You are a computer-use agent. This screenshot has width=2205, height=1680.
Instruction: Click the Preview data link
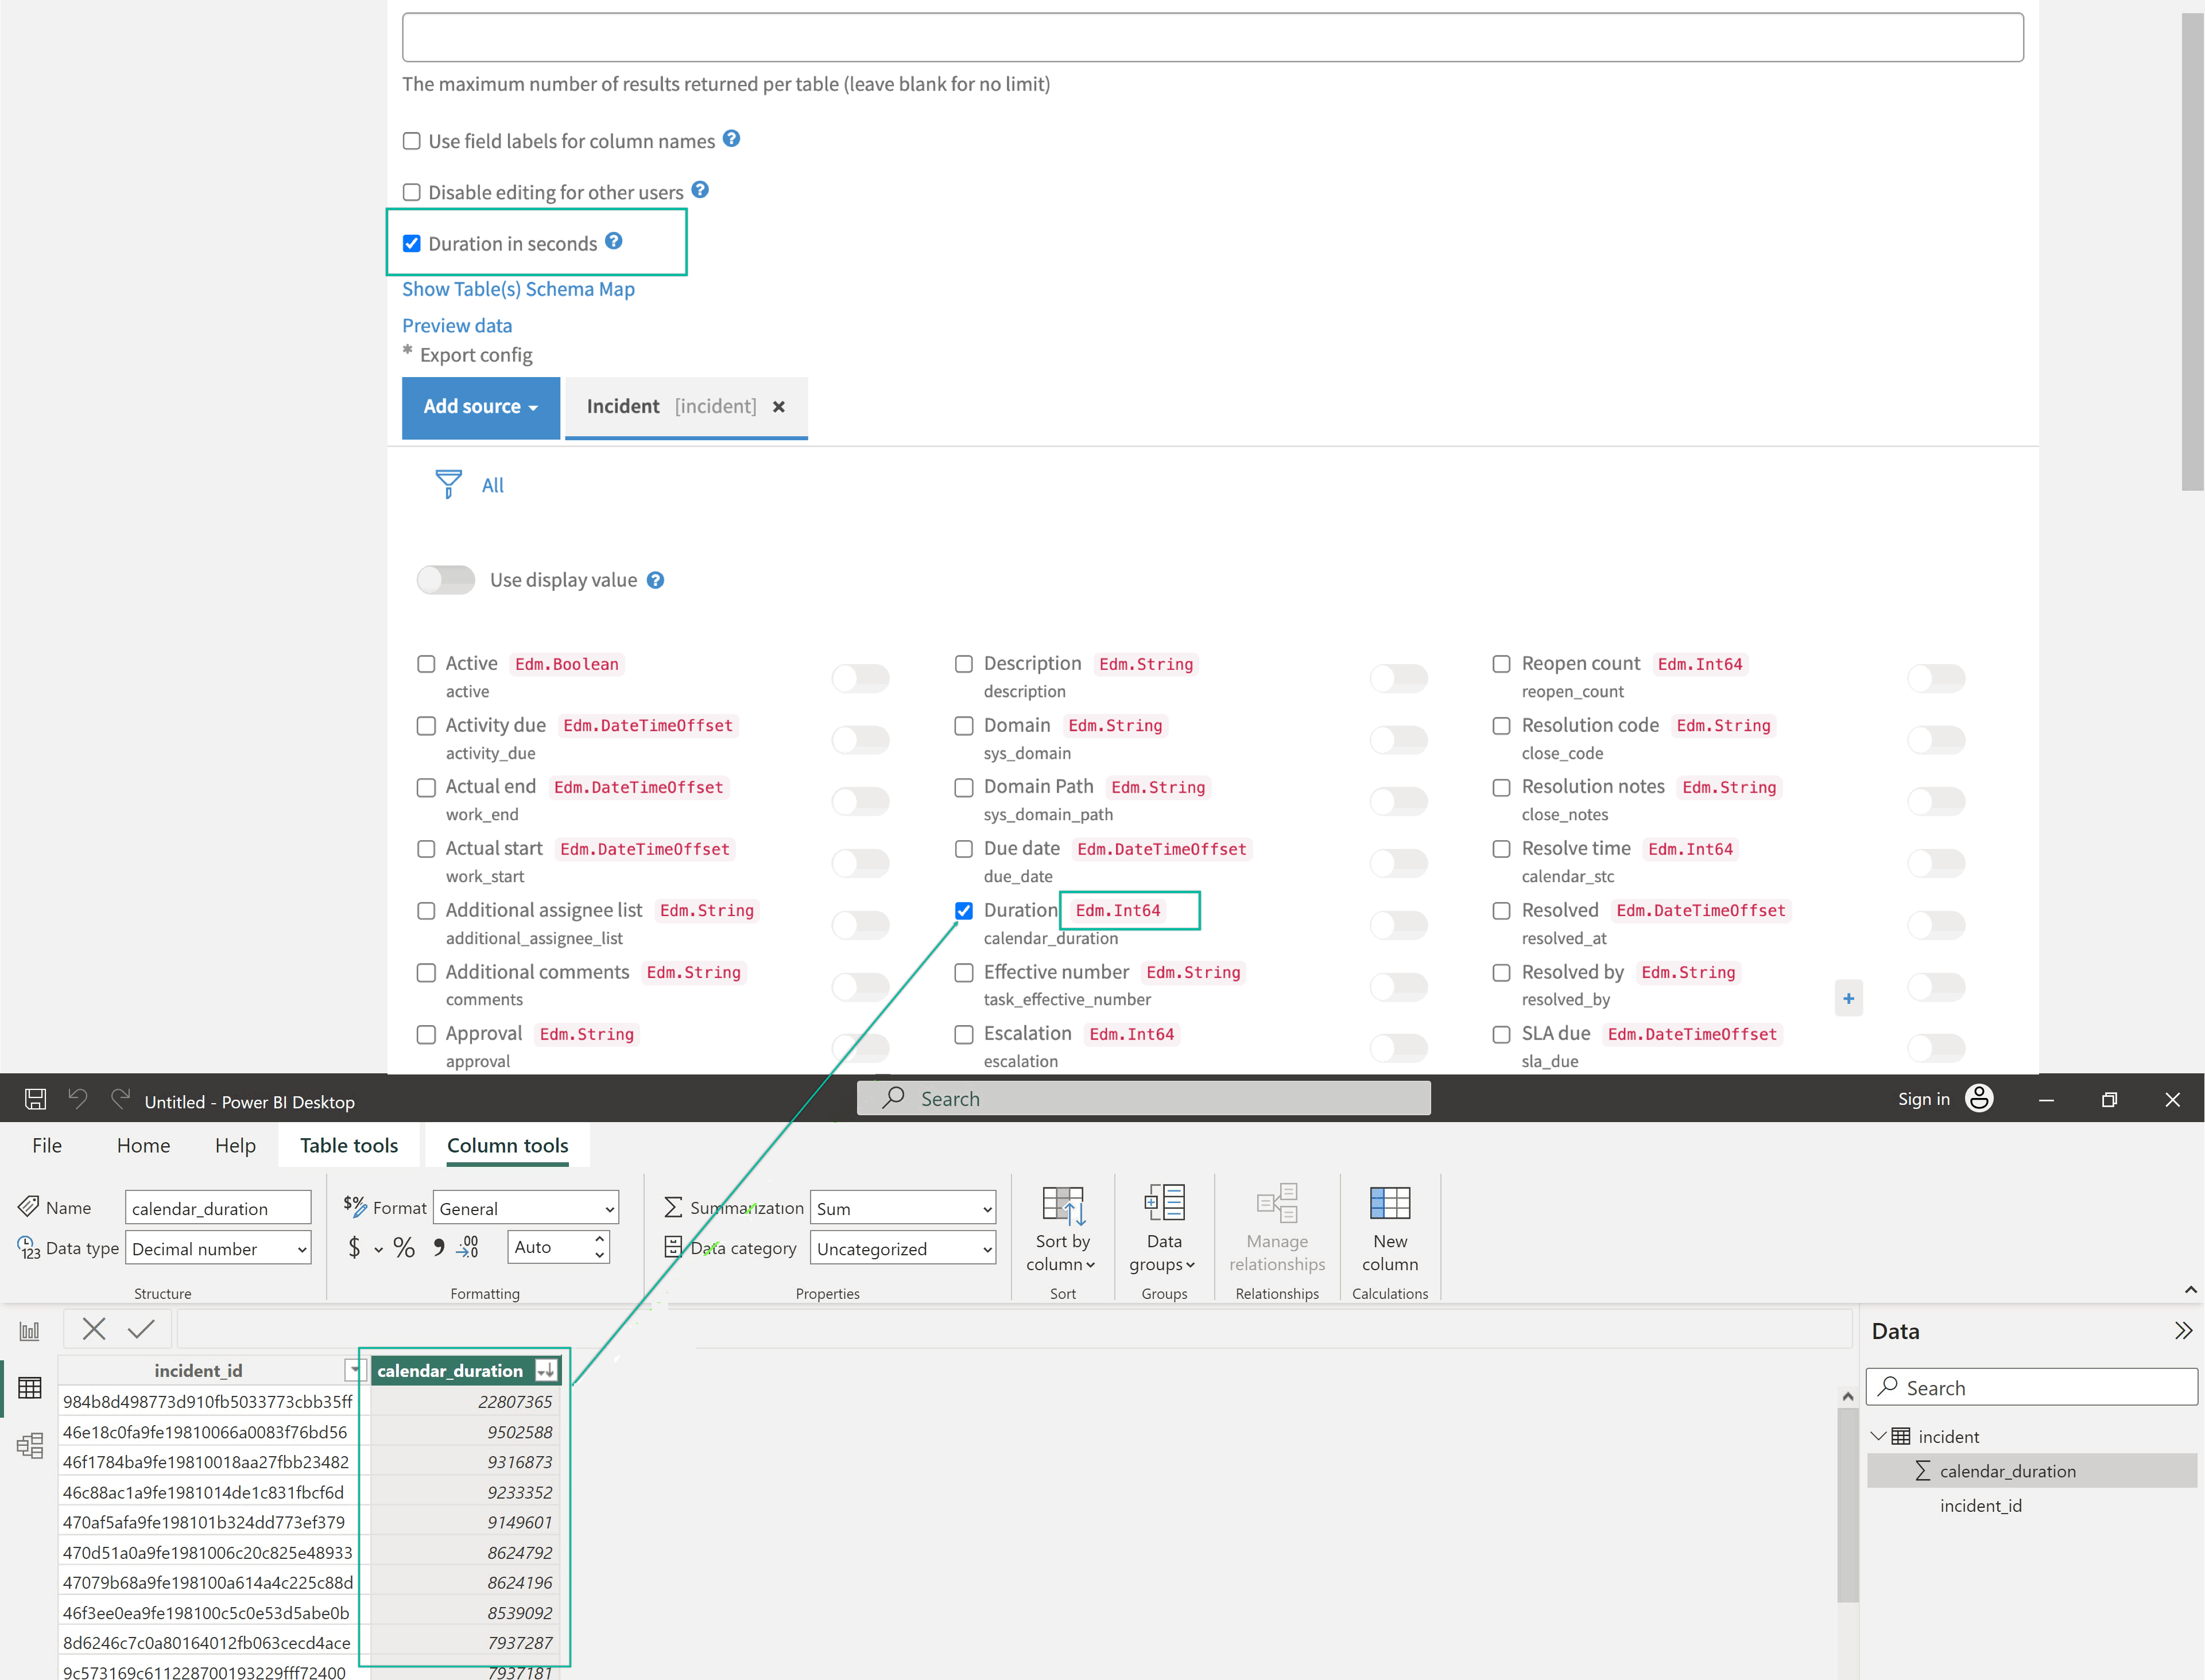(457, 325)
